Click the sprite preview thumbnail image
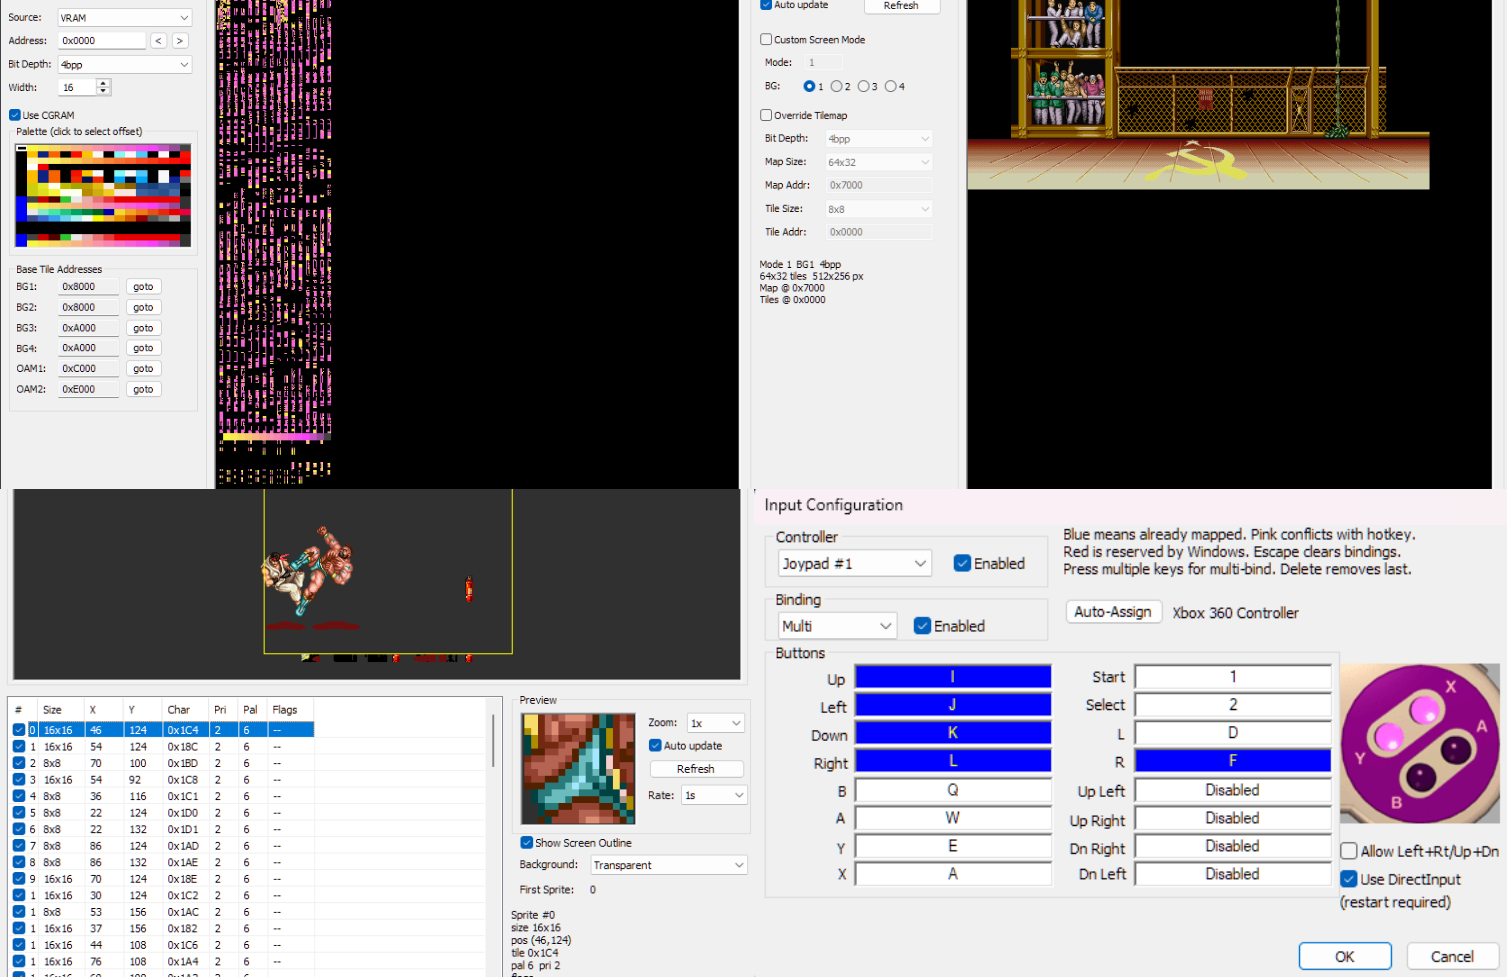The image size is (1507, 977). pyautogui.click(x=578, y=768)
